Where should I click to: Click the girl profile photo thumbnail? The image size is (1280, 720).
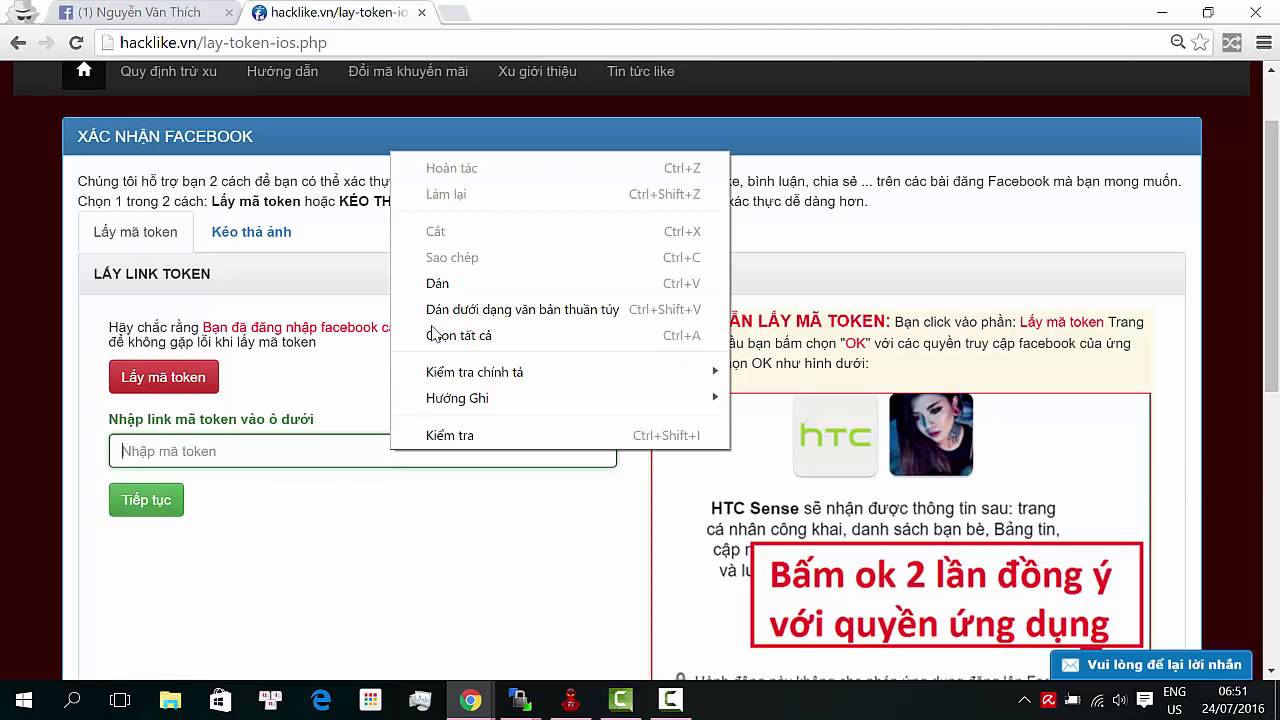(931, 435)
